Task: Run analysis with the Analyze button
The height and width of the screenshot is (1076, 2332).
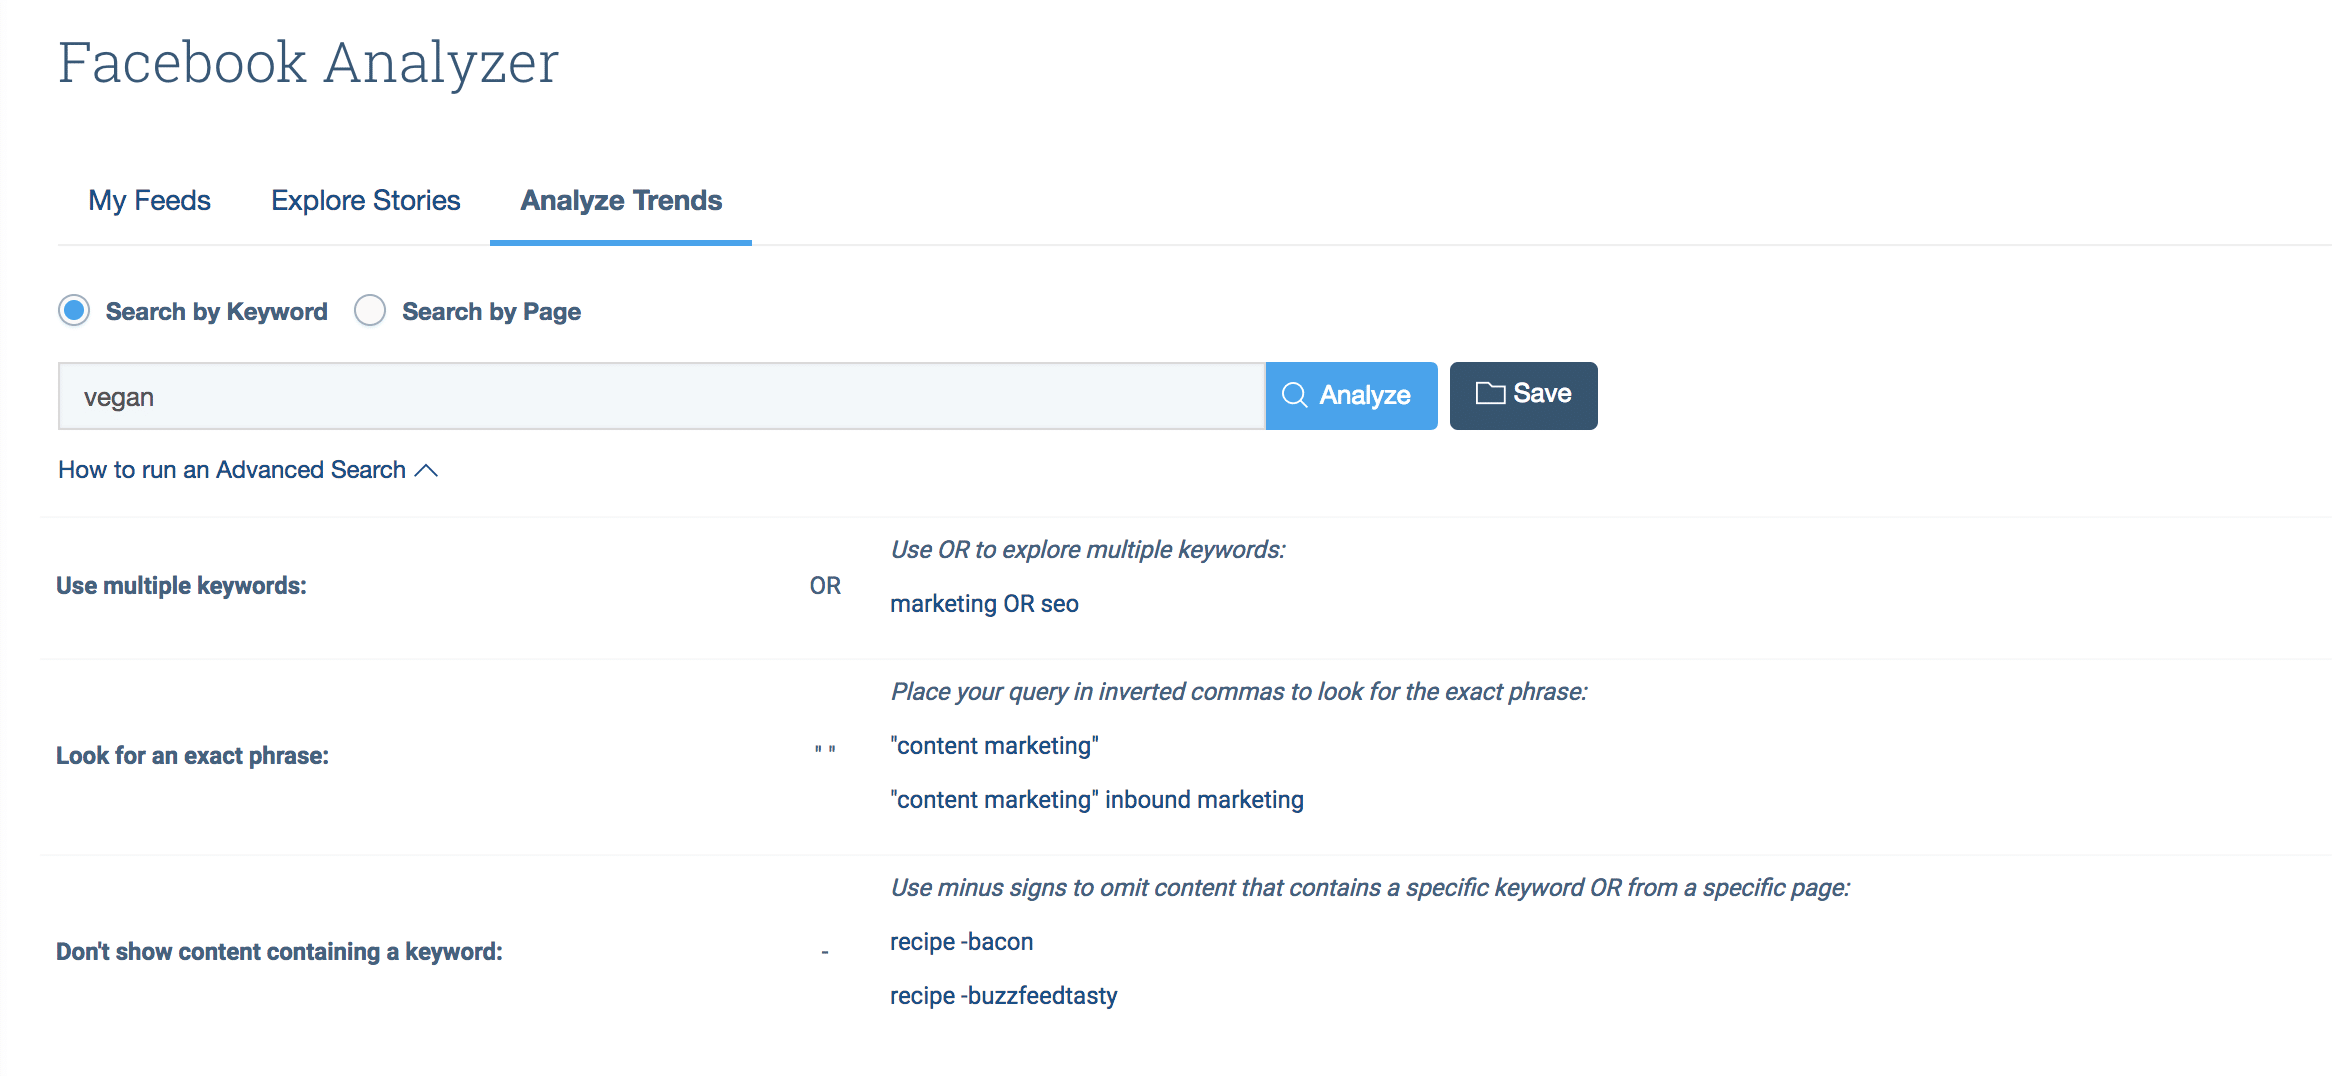Action: coord(1352,396)
